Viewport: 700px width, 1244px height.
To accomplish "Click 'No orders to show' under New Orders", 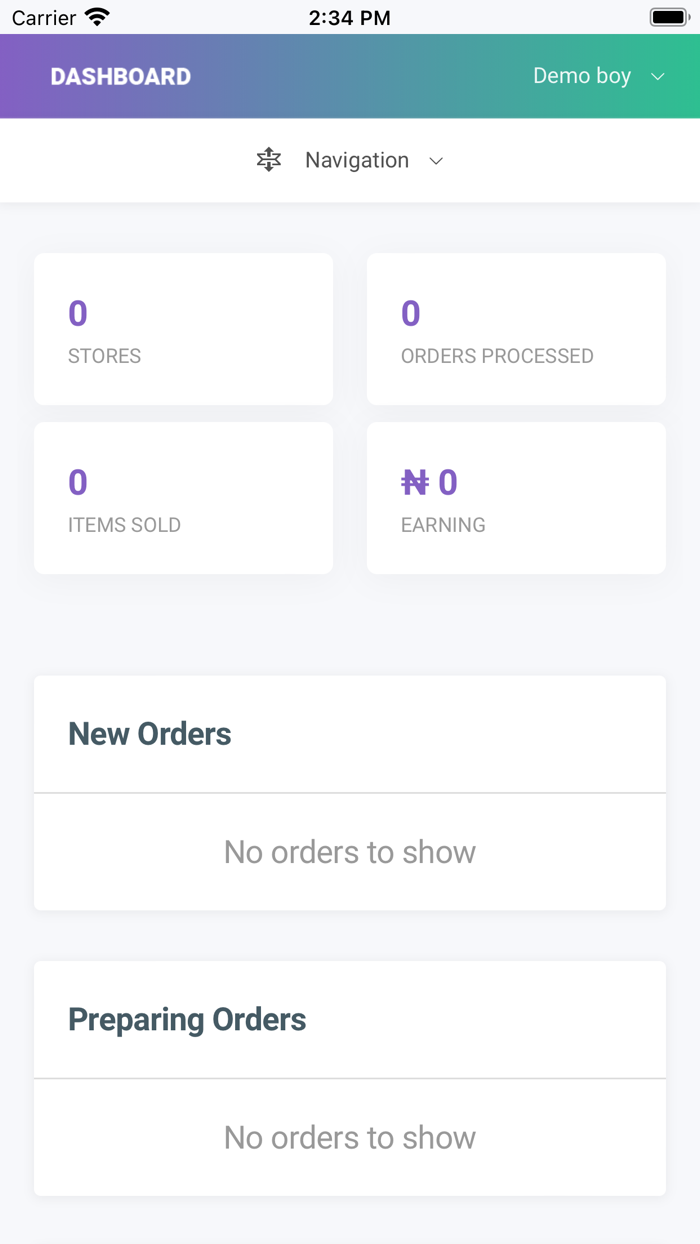I will [350, 852].
